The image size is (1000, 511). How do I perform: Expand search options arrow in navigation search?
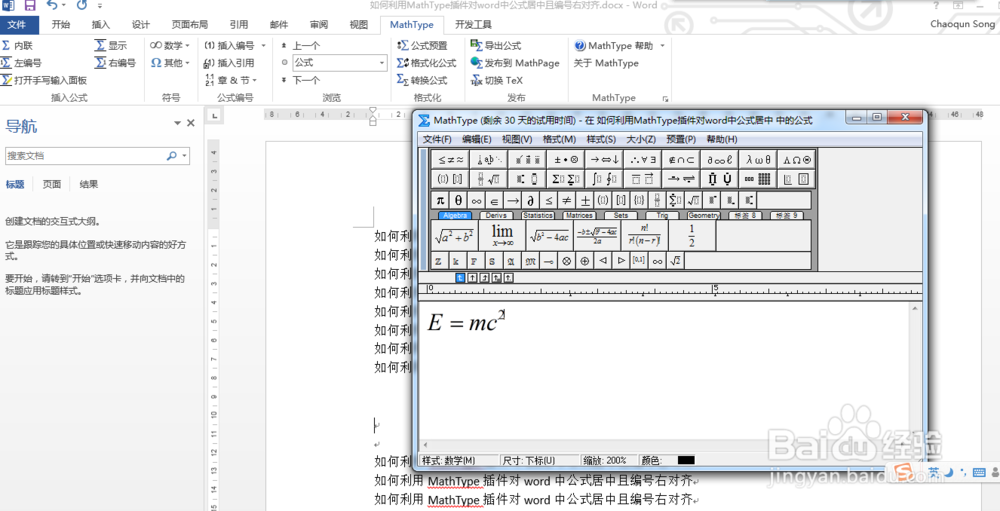point(185,156)
